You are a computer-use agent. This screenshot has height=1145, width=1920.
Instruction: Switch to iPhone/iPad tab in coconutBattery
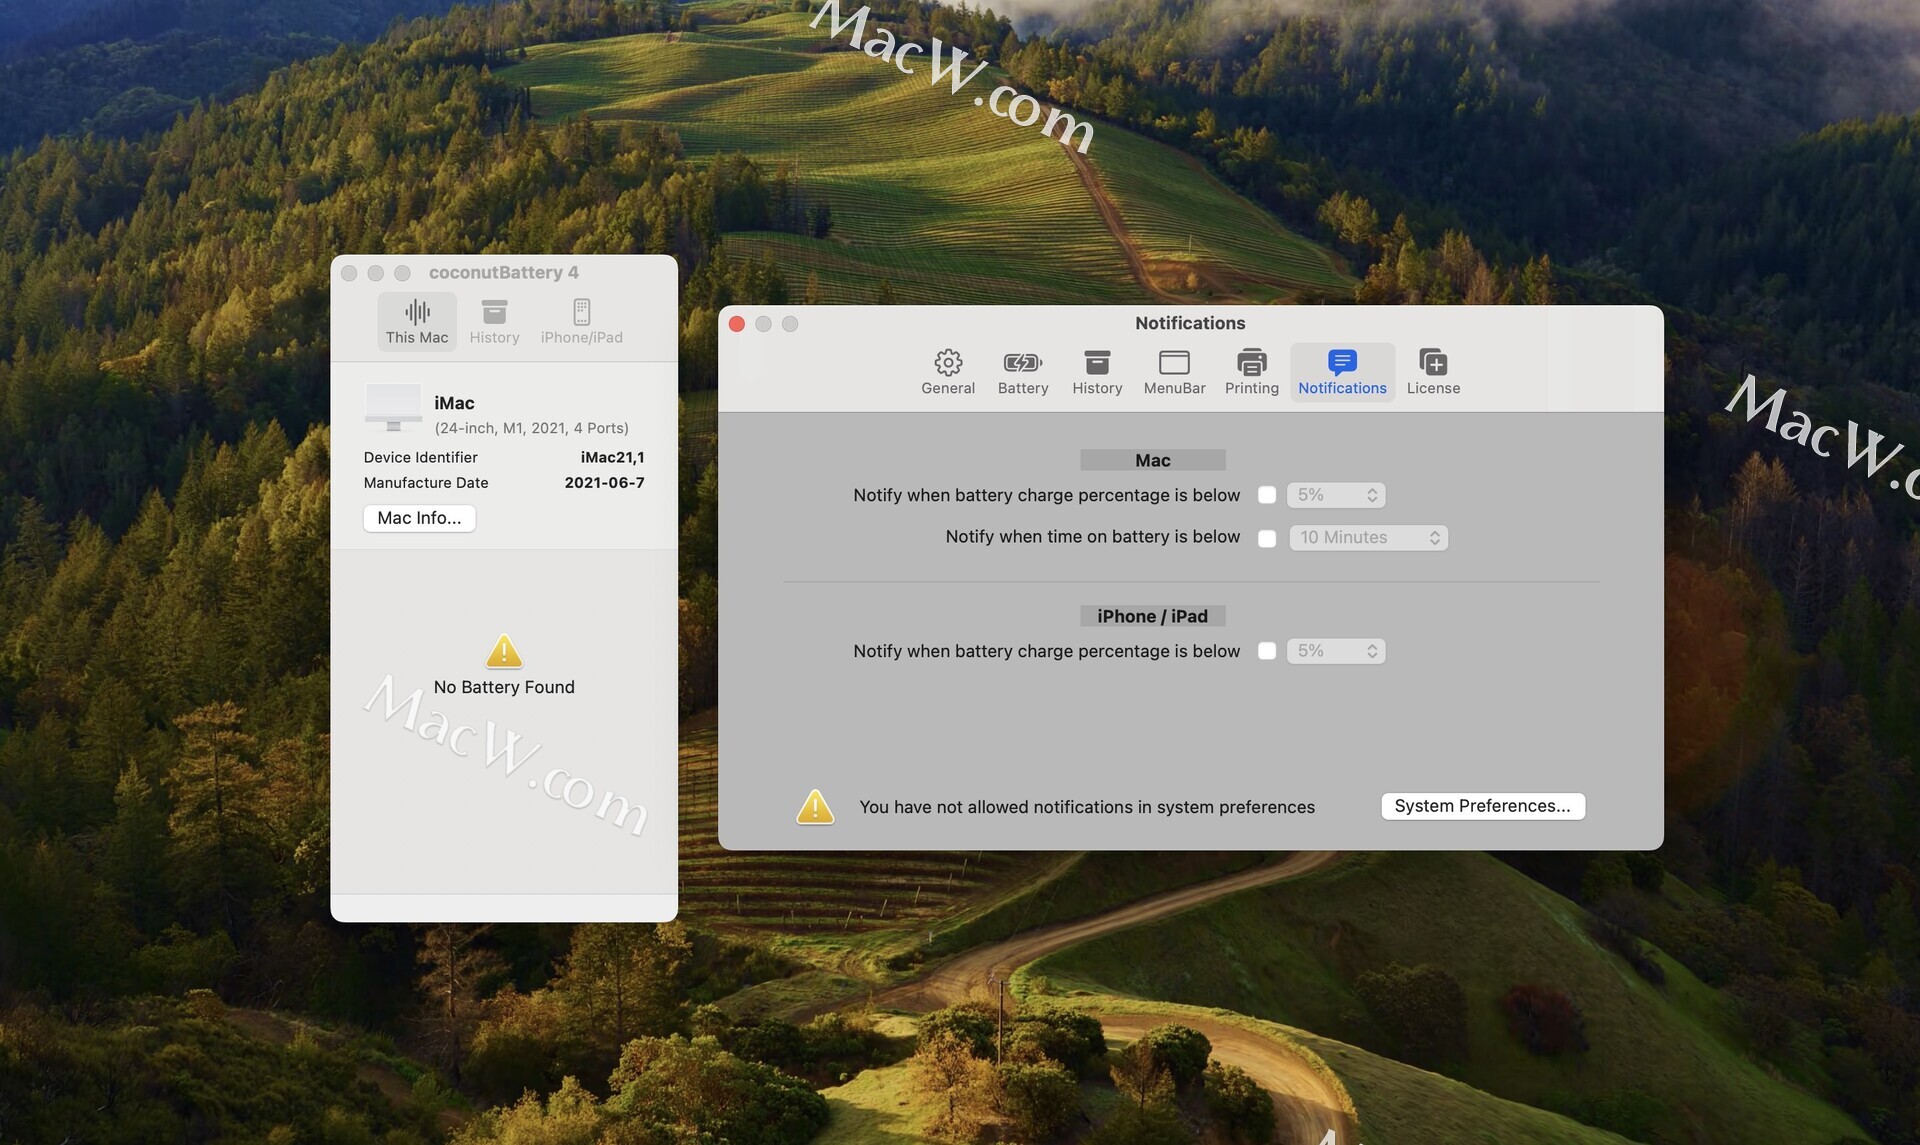pos(581,322)
